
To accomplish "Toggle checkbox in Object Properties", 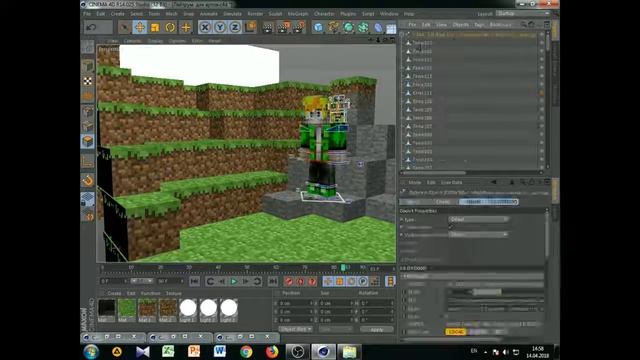I will [x=451, y=227].
